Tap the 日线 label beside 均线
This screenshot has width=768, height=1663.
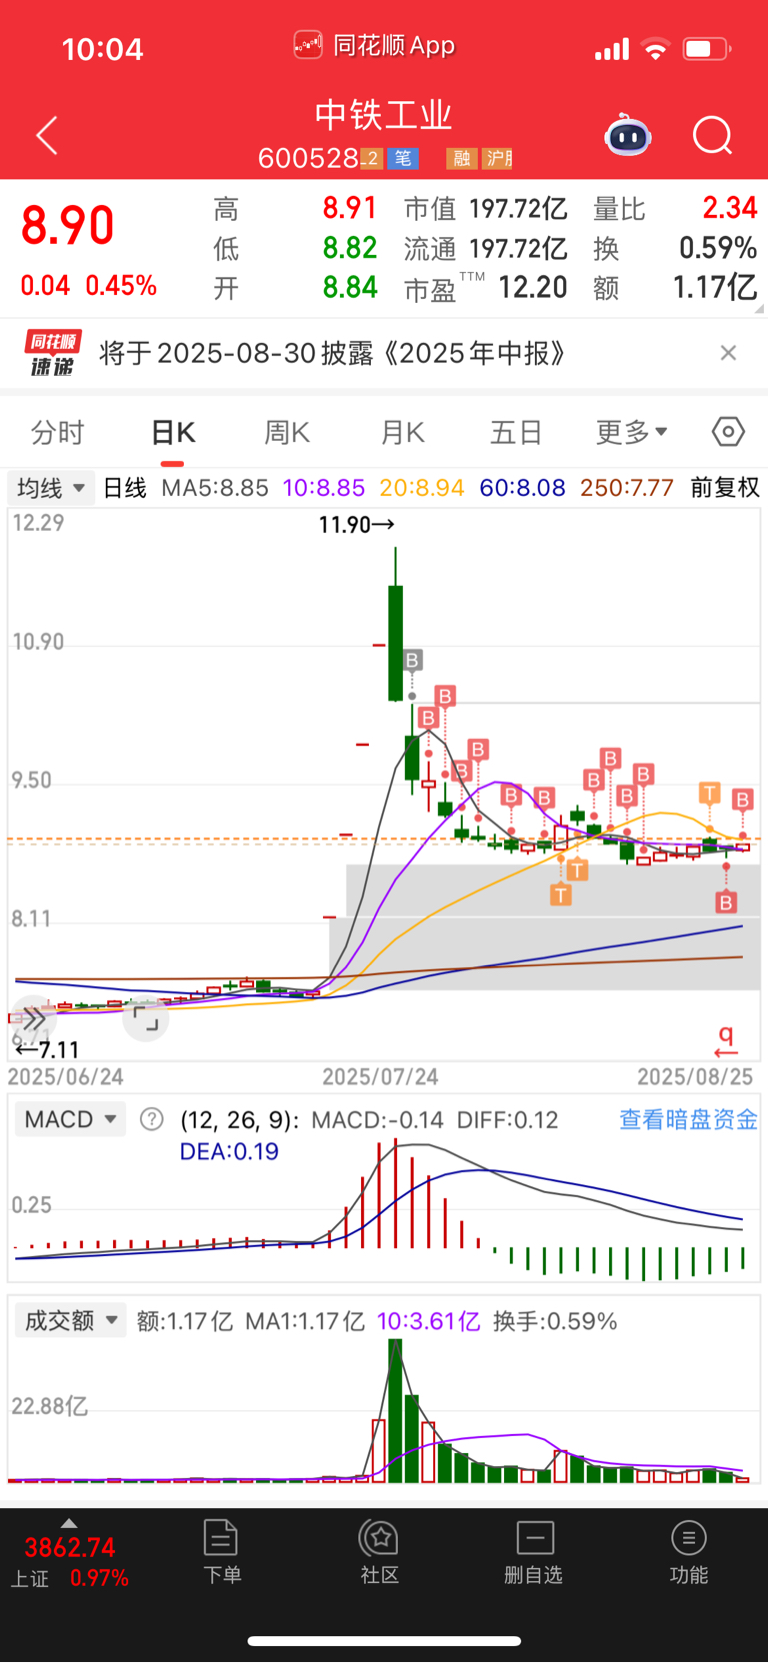[125, 488]
